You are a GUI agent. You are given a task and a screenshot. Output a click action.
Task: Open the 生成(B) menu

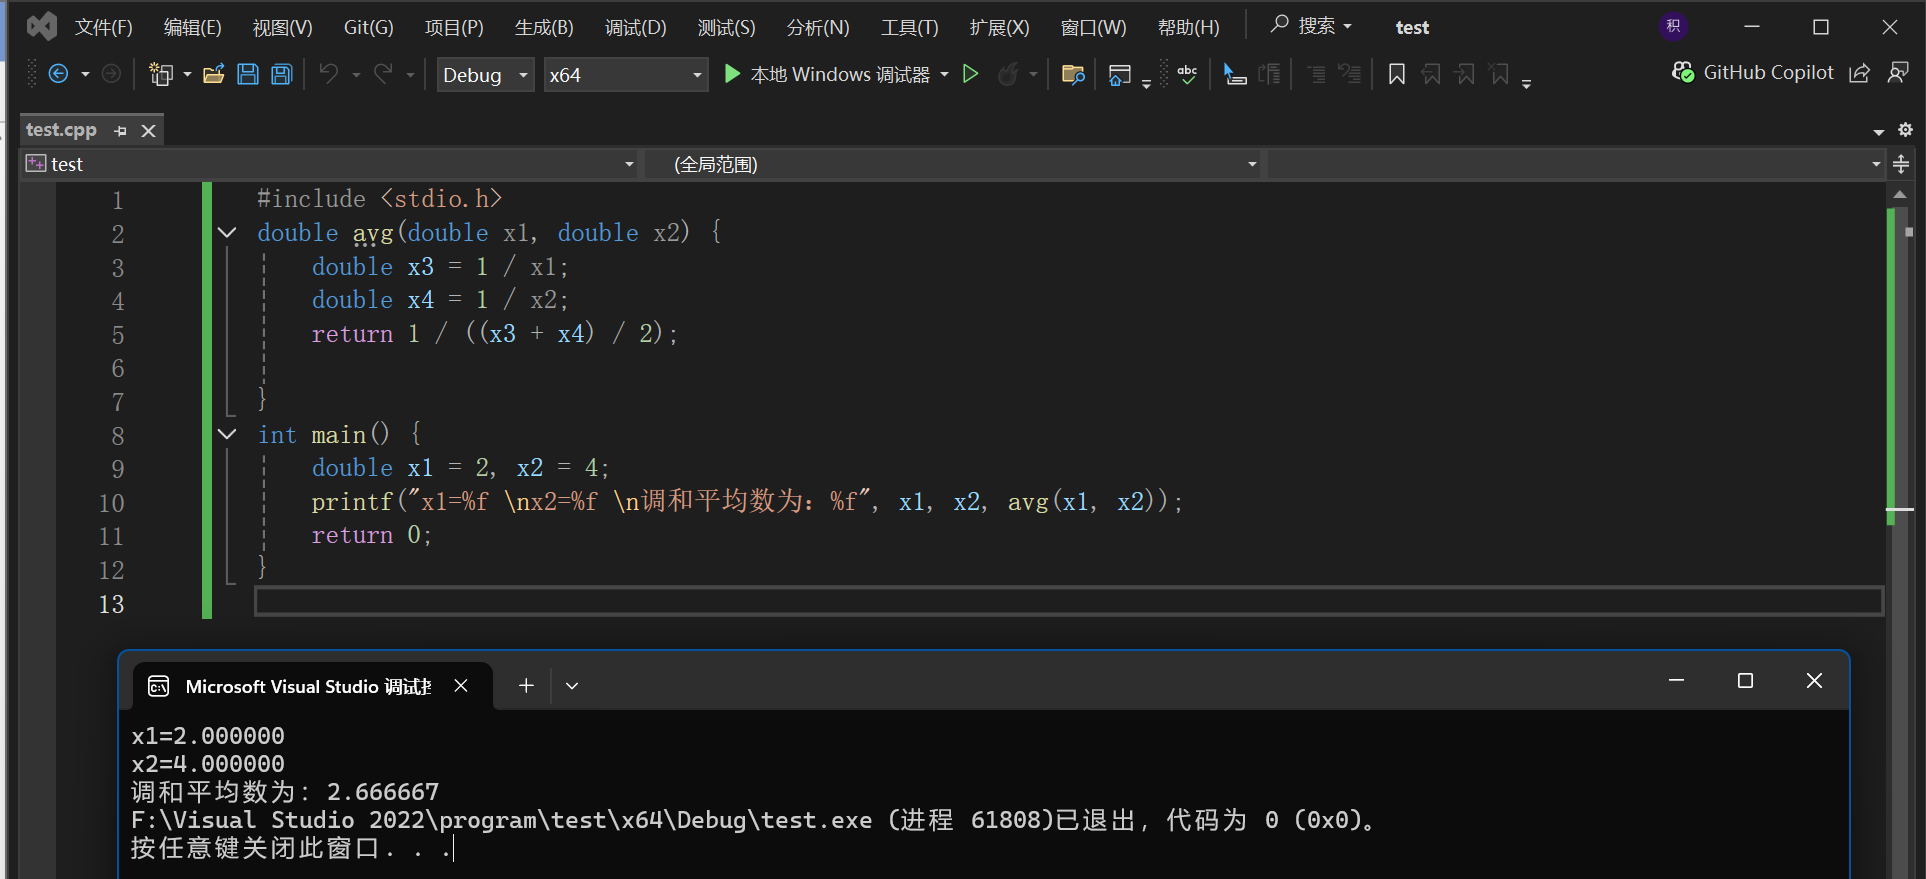coord(544,27)
